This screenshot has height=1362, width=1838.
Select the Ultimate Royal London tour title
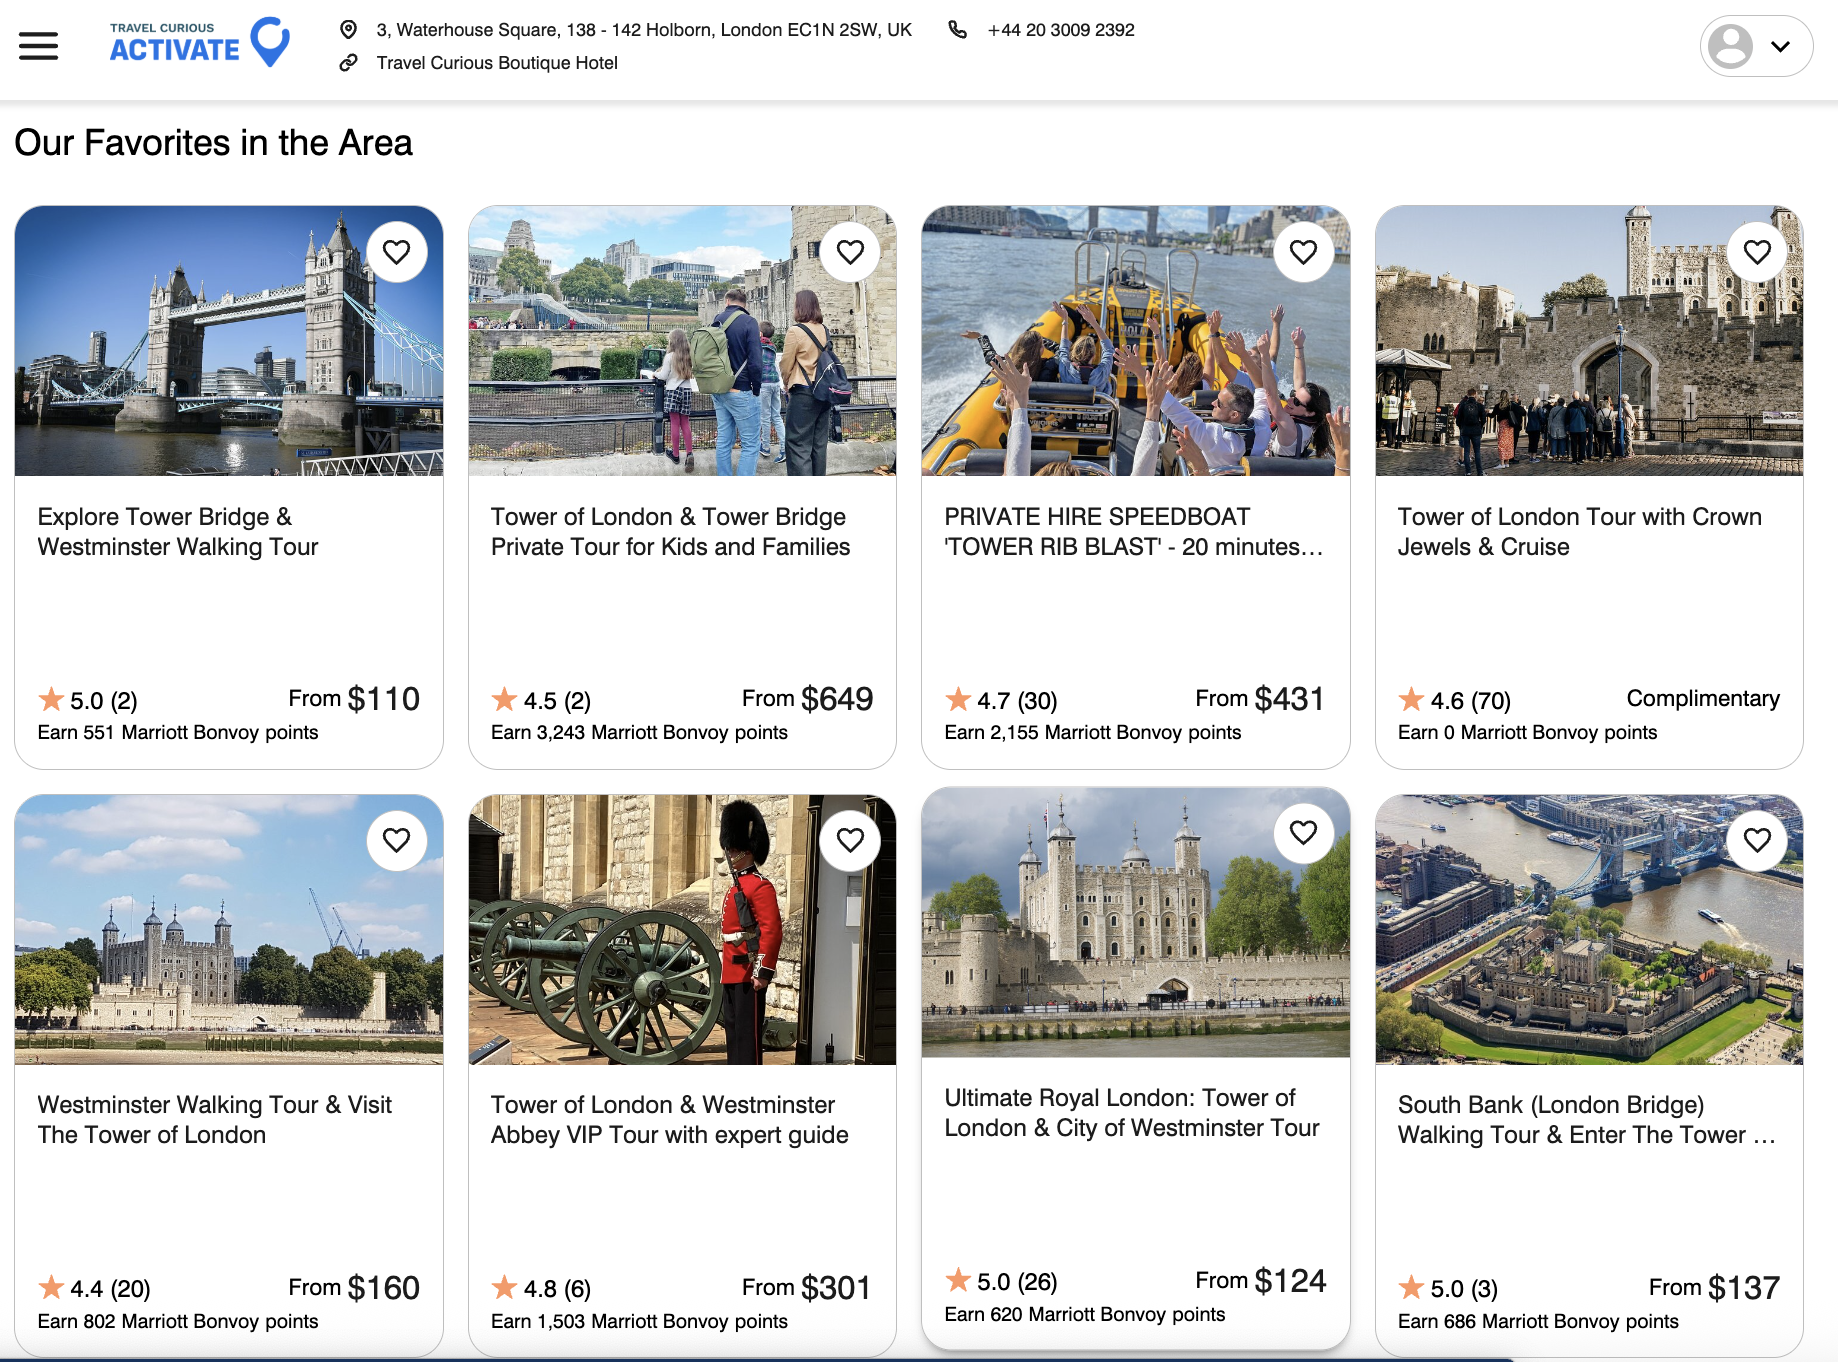[1131, 1112]
